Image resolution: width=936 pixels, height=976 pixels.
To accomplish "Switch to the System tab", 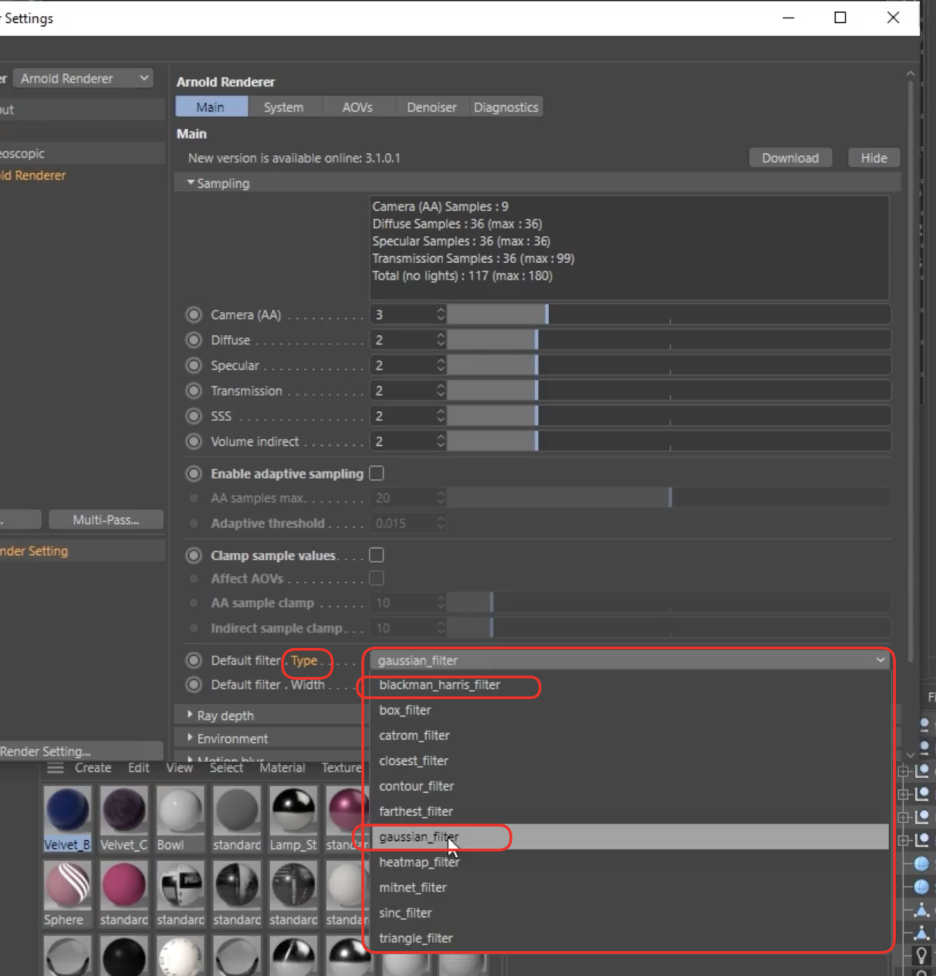I will click(284, 107).
